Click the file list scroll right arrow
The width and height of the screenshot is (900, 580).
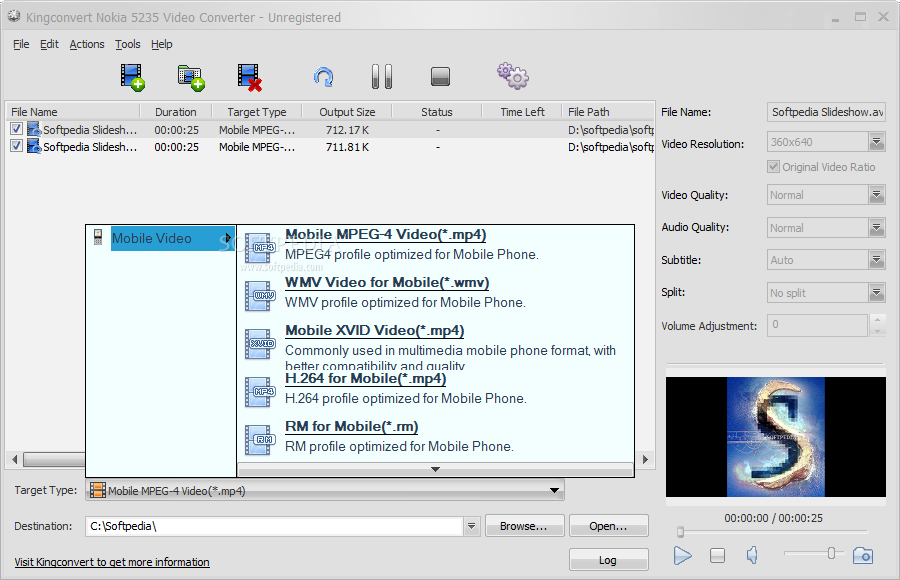click(646, 459)
